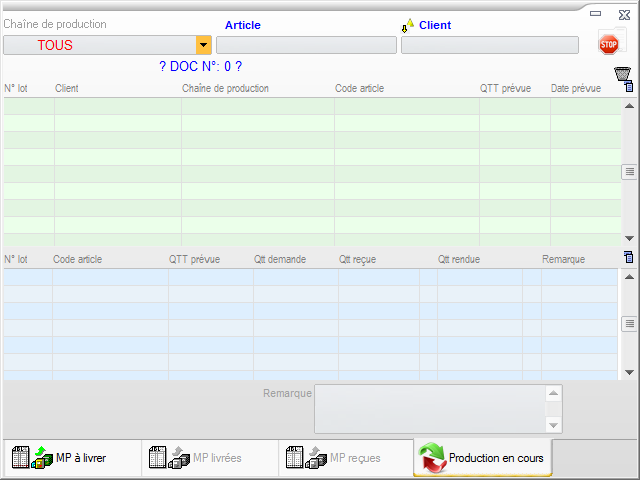640x480 pixels.
Task: Click the blue Article label link
Action: [x=242, y=25]
